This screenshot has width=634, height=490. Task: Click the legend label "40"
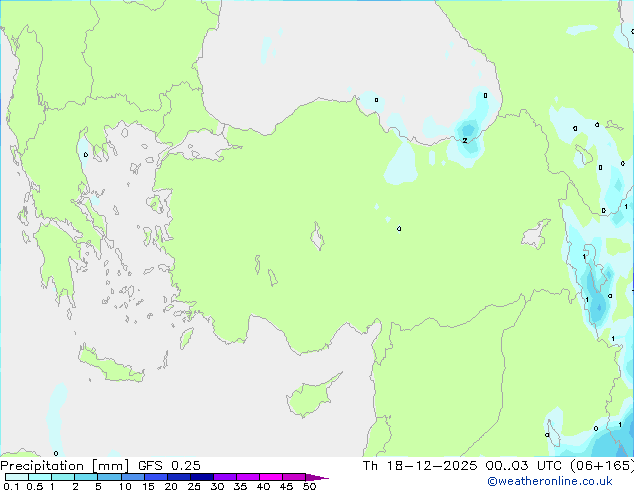pyautogui.click(x=263, y=486)
